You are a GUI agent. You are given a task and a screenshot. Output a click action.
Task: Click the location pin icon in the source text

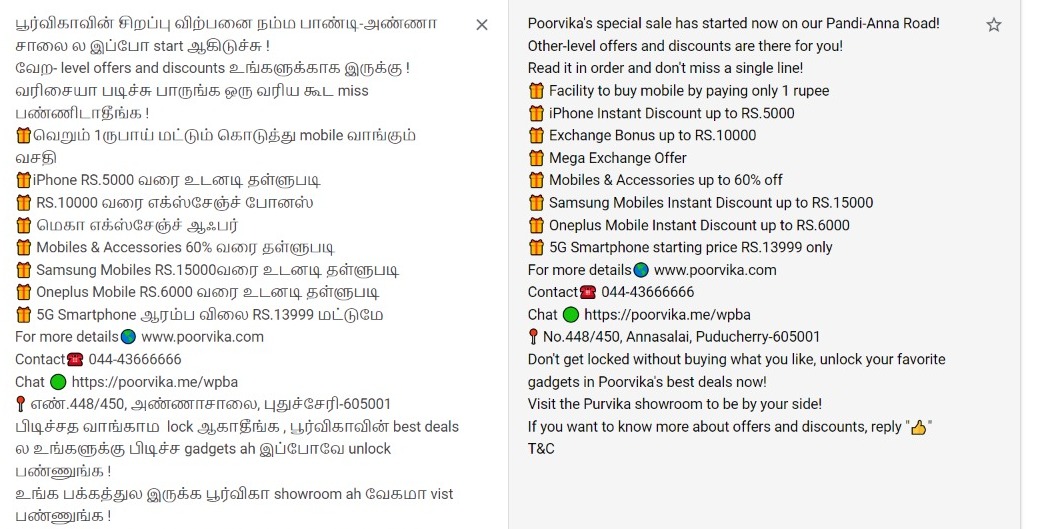[x=20, y=404]
